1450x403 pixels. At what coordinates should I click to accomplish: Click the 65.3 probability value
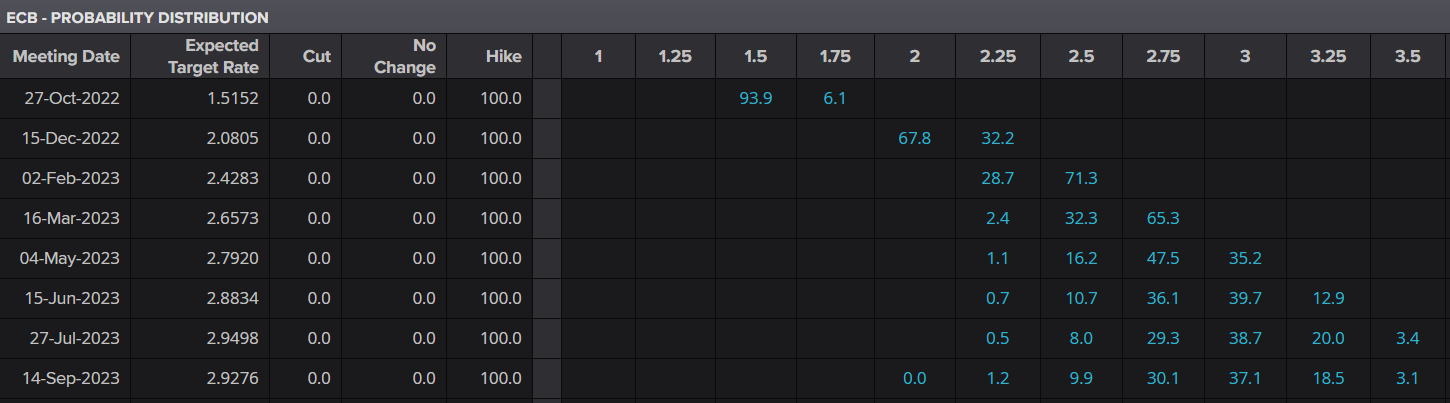1163,218
